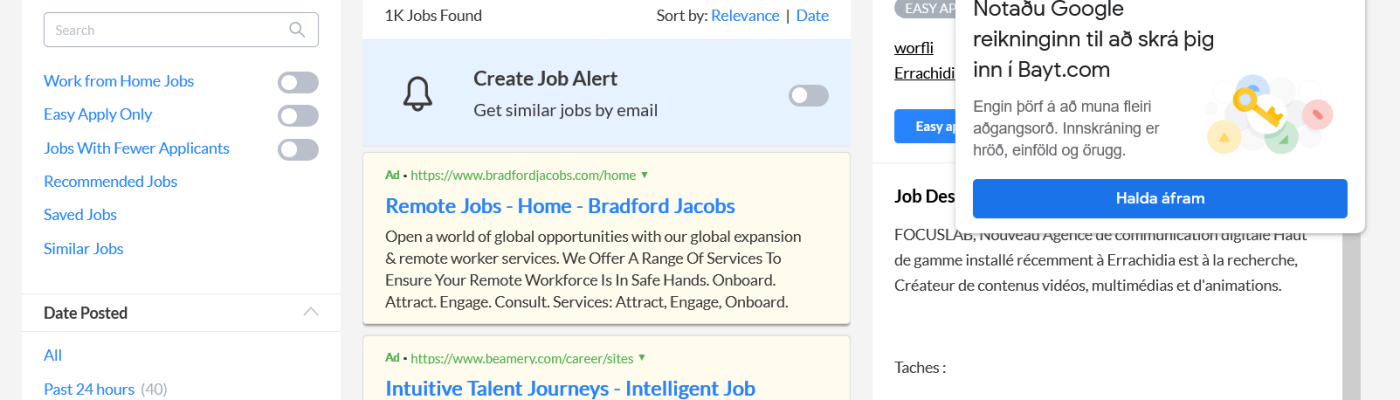Screen dimensions: 1400x400
Task: Enable the Create Job Alert toggle
Action: pyautogui.click(x=808, y=95)
